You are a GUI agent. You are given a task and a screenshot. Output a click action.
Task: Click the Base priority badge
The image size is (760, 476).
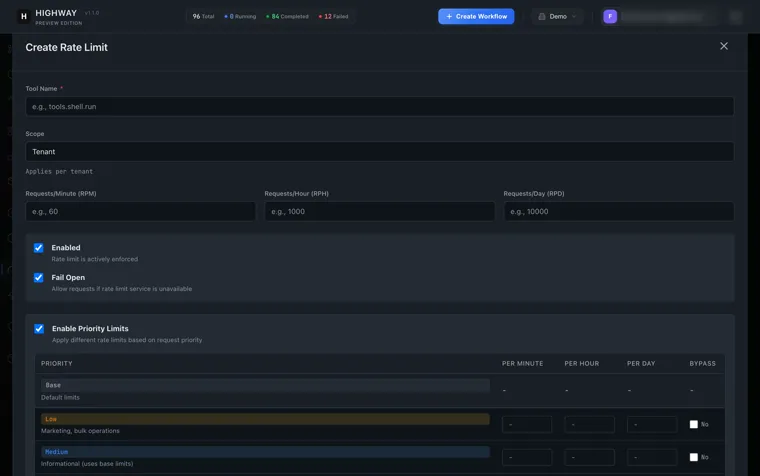(265, 385)
